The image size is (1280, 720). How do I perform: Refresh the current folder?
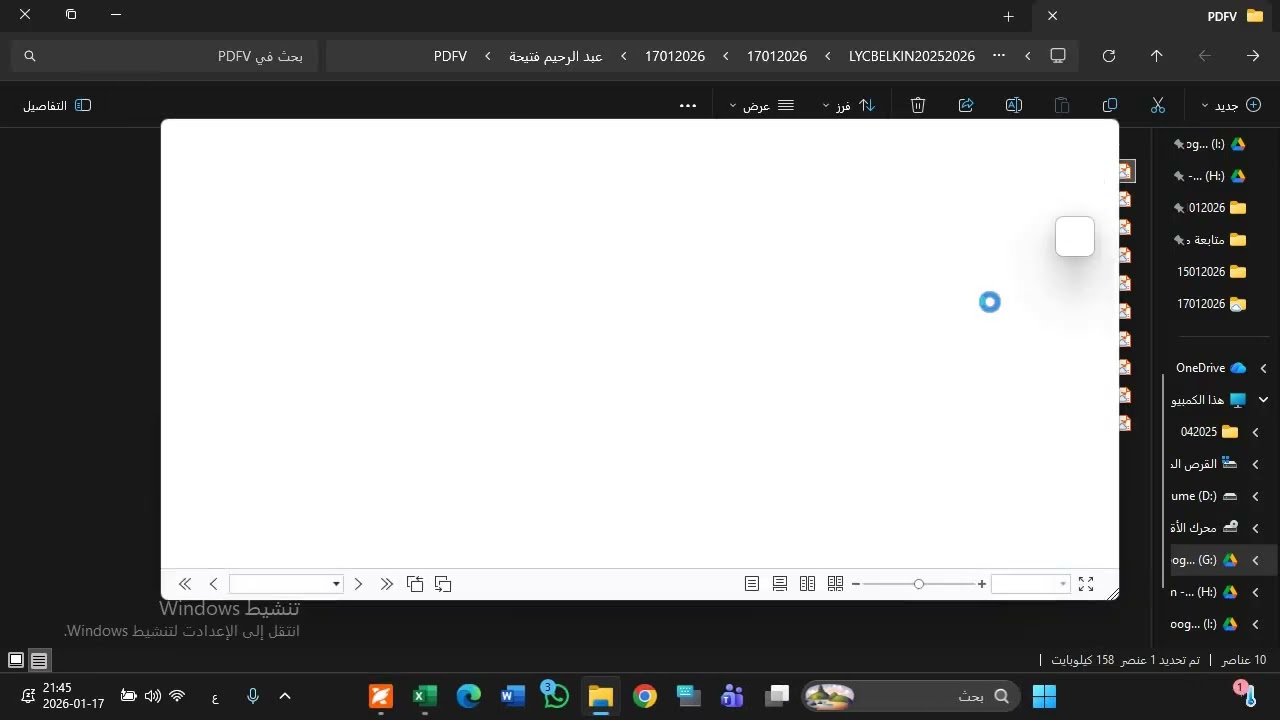tap(1108, 56)
